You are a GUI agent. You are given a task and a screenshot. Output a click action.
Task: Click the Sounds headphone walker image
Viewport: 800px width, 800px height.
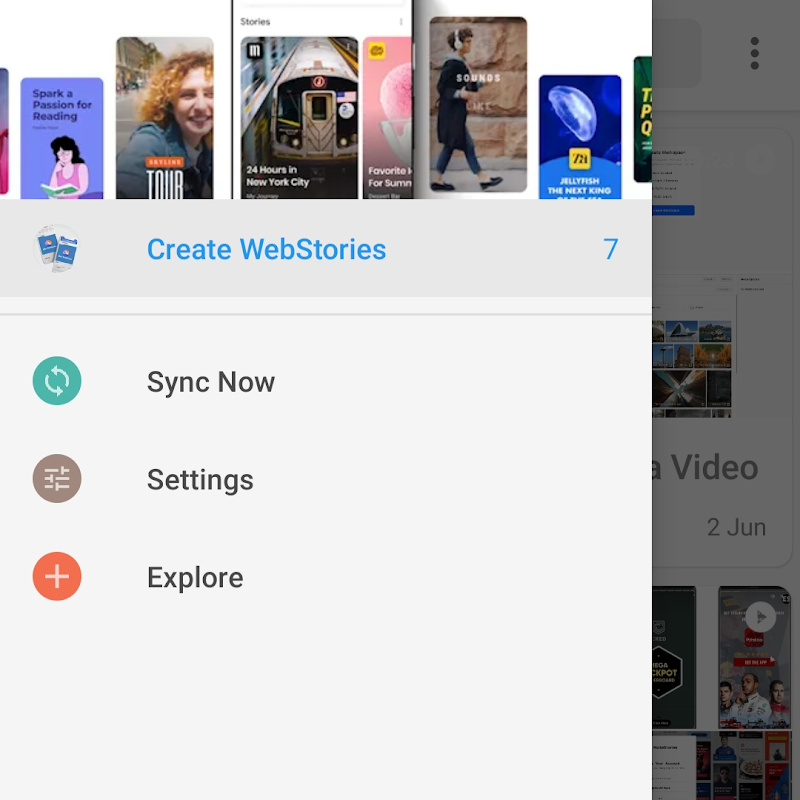pos(478,105)
